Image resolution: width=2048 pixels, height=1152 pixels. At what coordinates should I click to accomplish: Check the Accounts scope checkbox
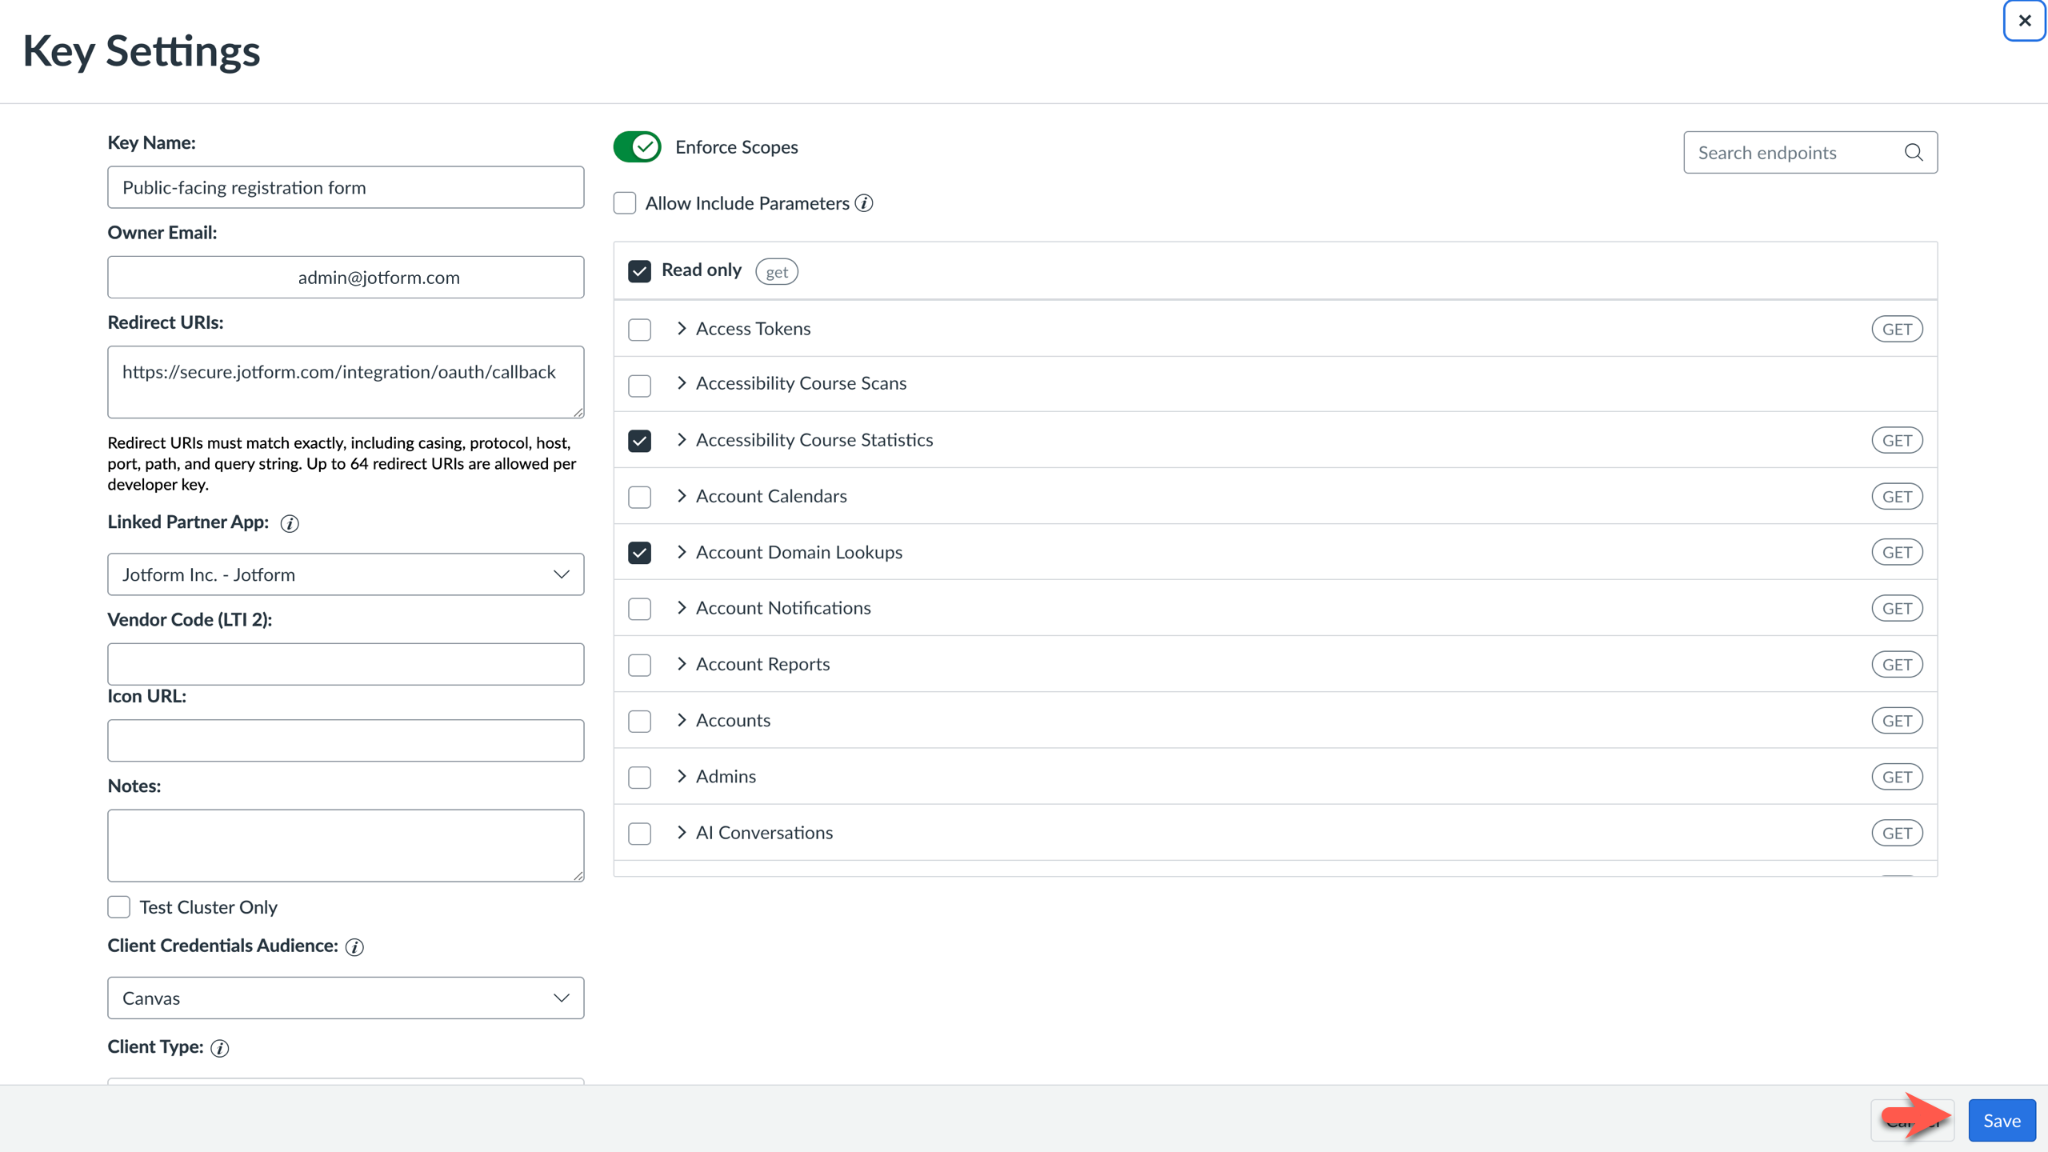[640, 721]
